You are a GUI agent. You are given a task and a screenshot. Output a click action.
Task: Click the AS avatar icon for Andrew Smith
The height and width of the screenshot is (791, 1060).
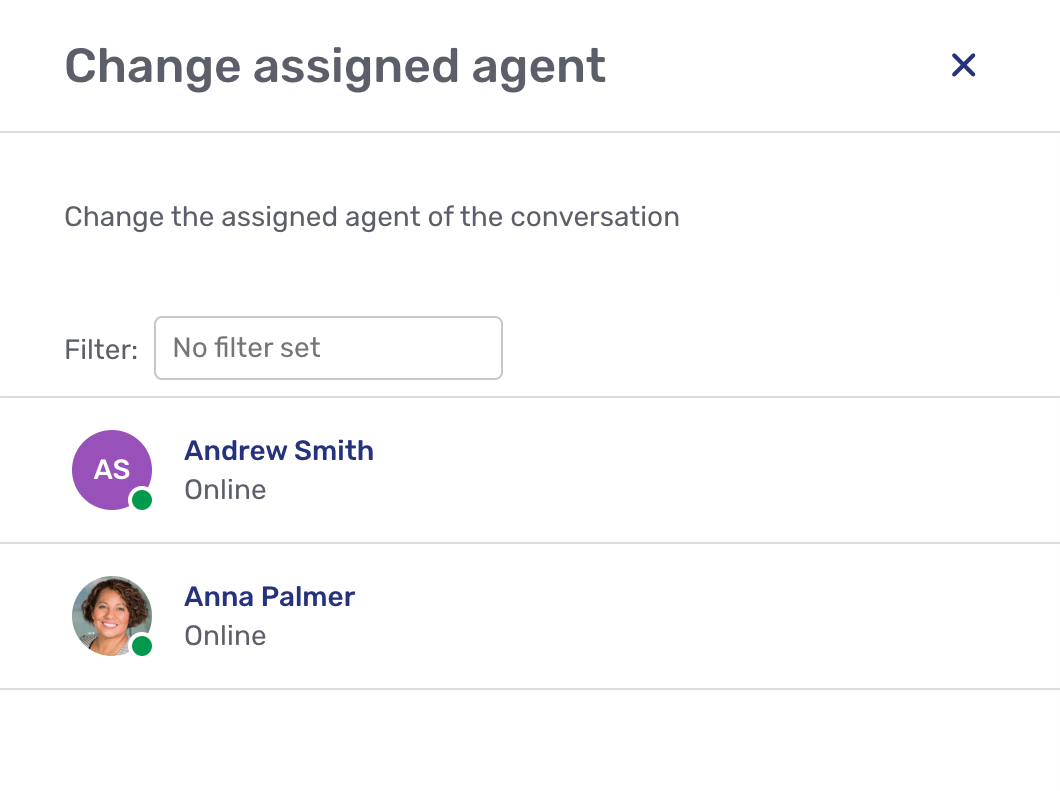click(111, 470)
